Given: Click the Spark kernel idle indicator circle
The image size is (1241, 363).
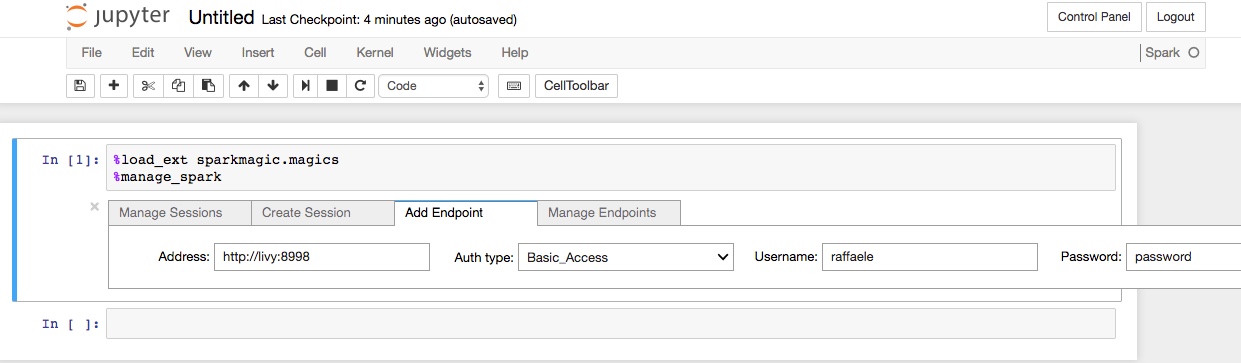Looking at the screenshot, I should point(1194,53).
